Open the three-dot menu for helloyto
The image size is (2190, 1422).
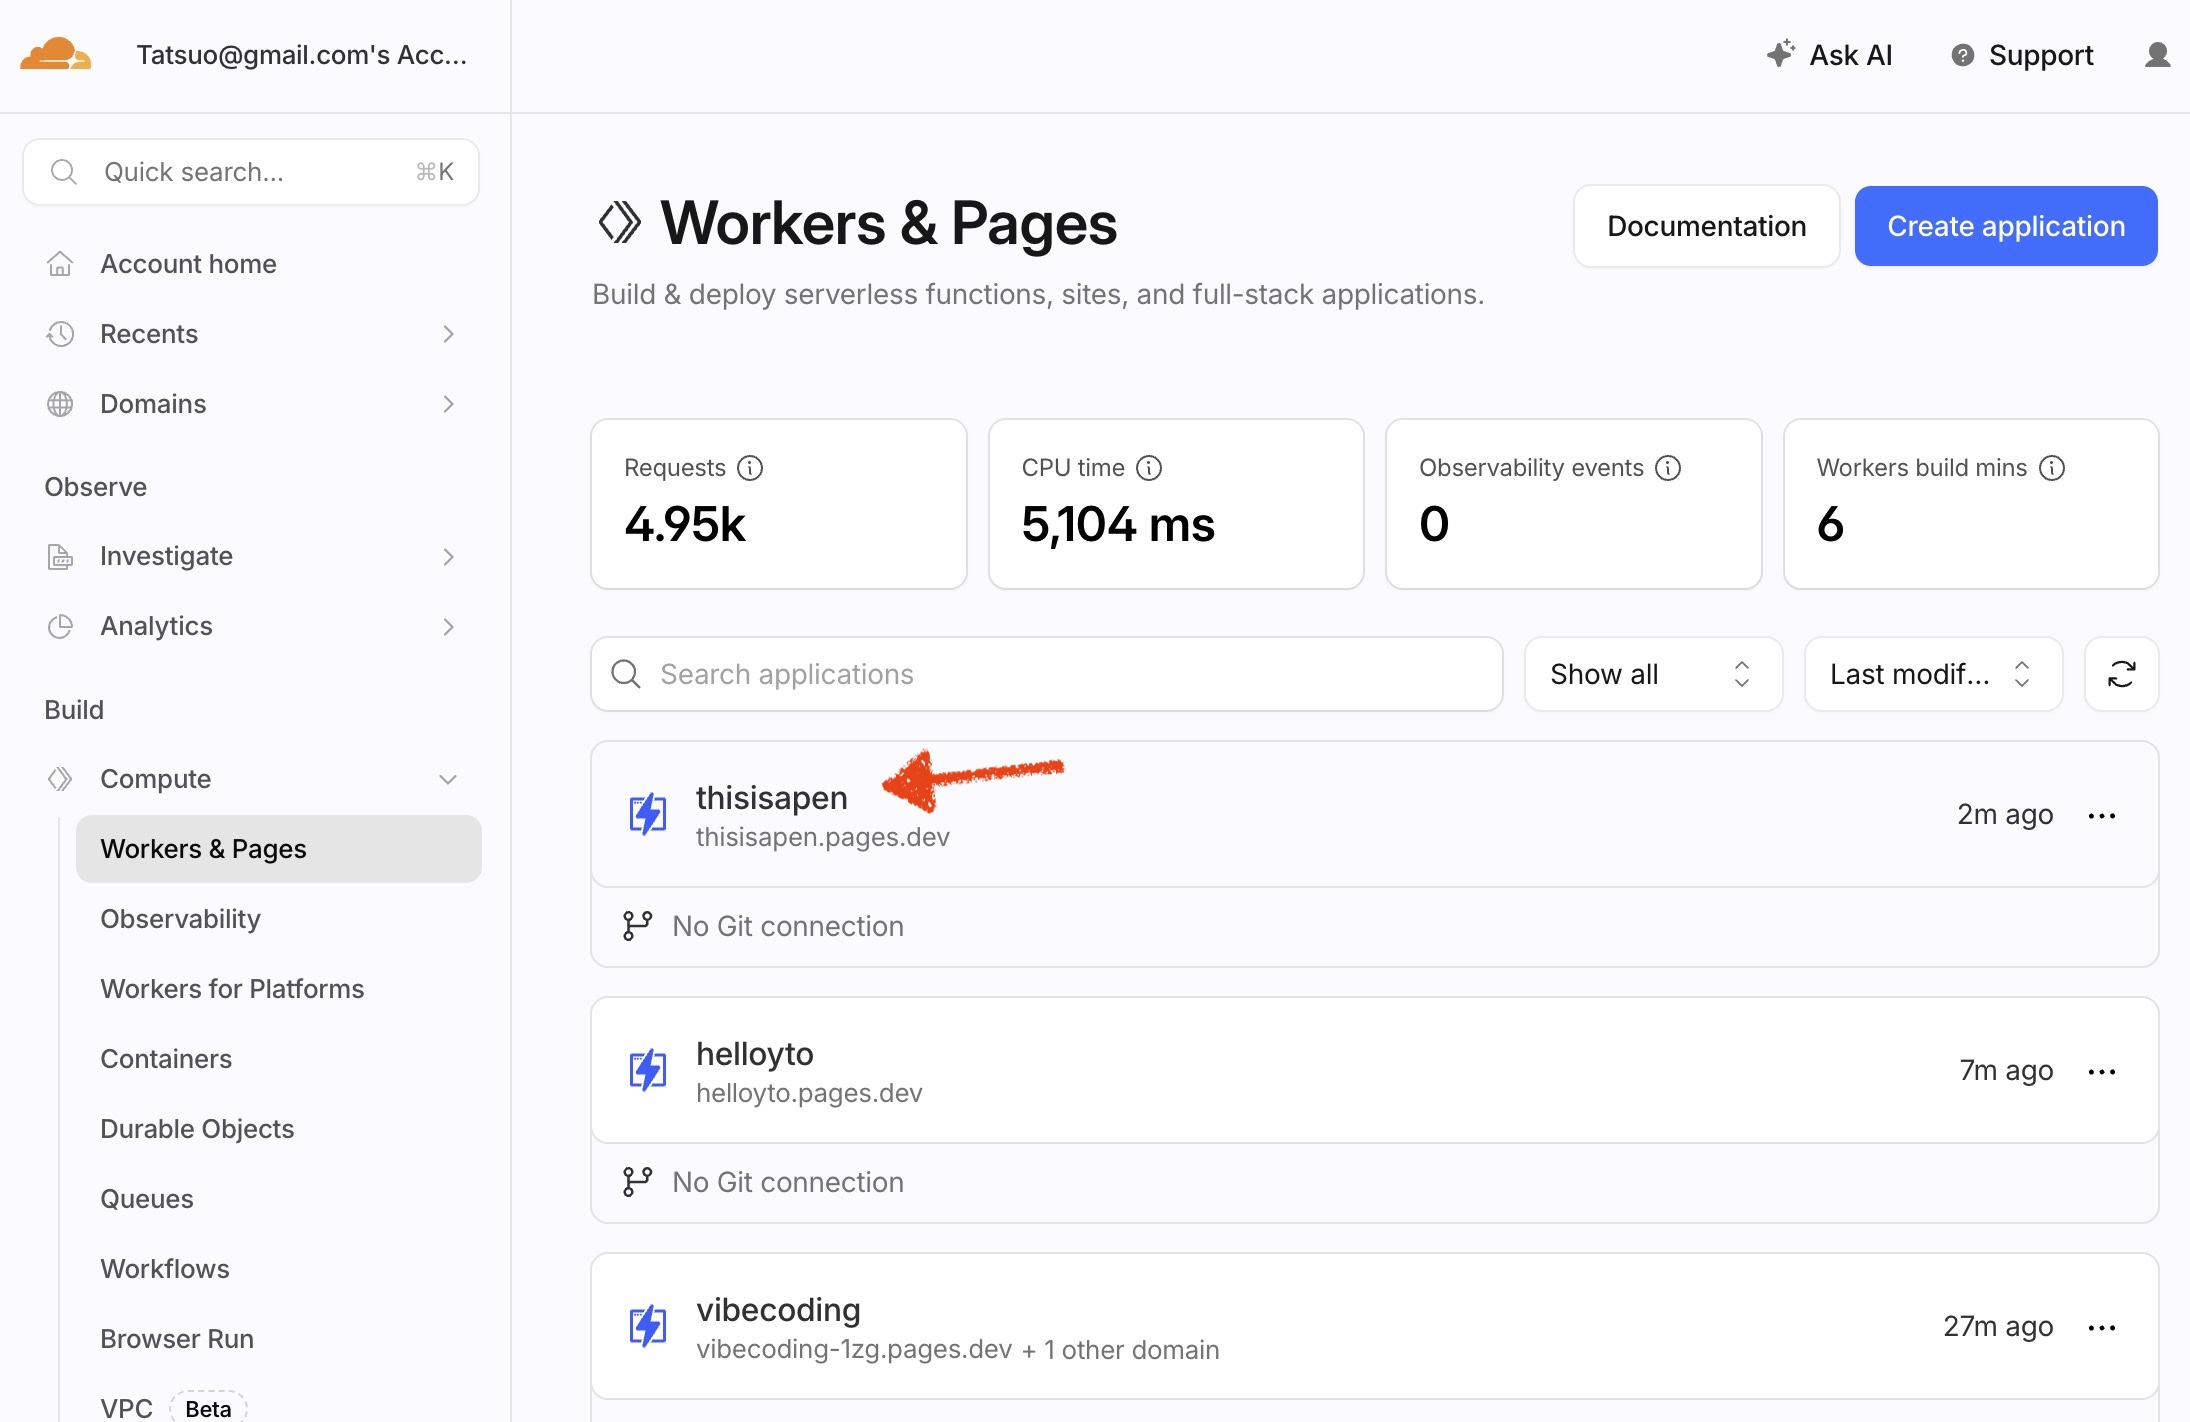(2102, 1072)
